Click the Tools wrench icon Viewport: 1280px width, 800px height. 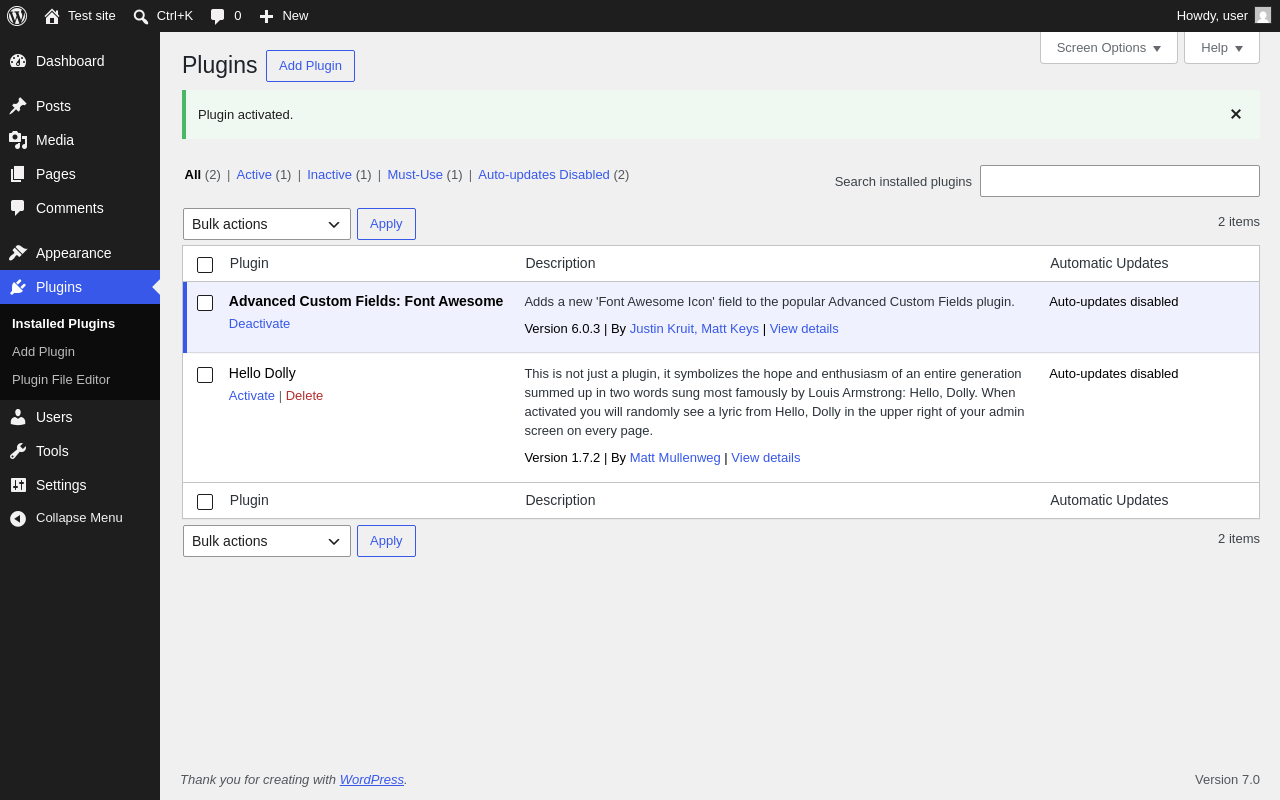[18, 451]
